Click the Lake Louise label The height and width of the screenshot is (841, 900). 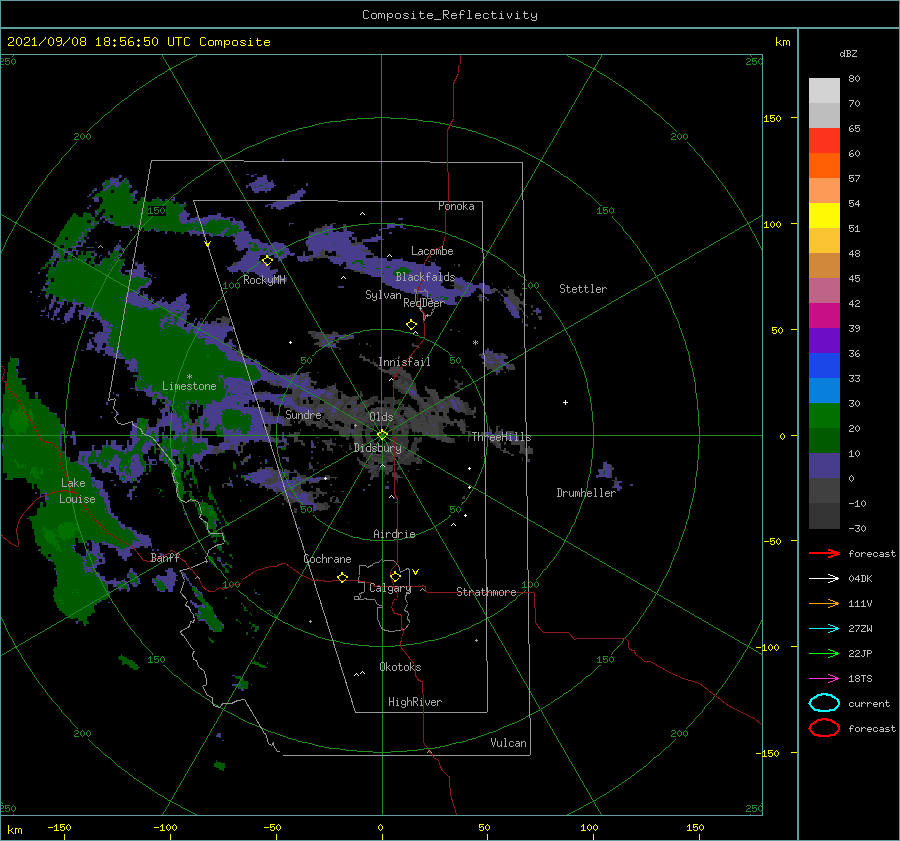click(77, 491)
